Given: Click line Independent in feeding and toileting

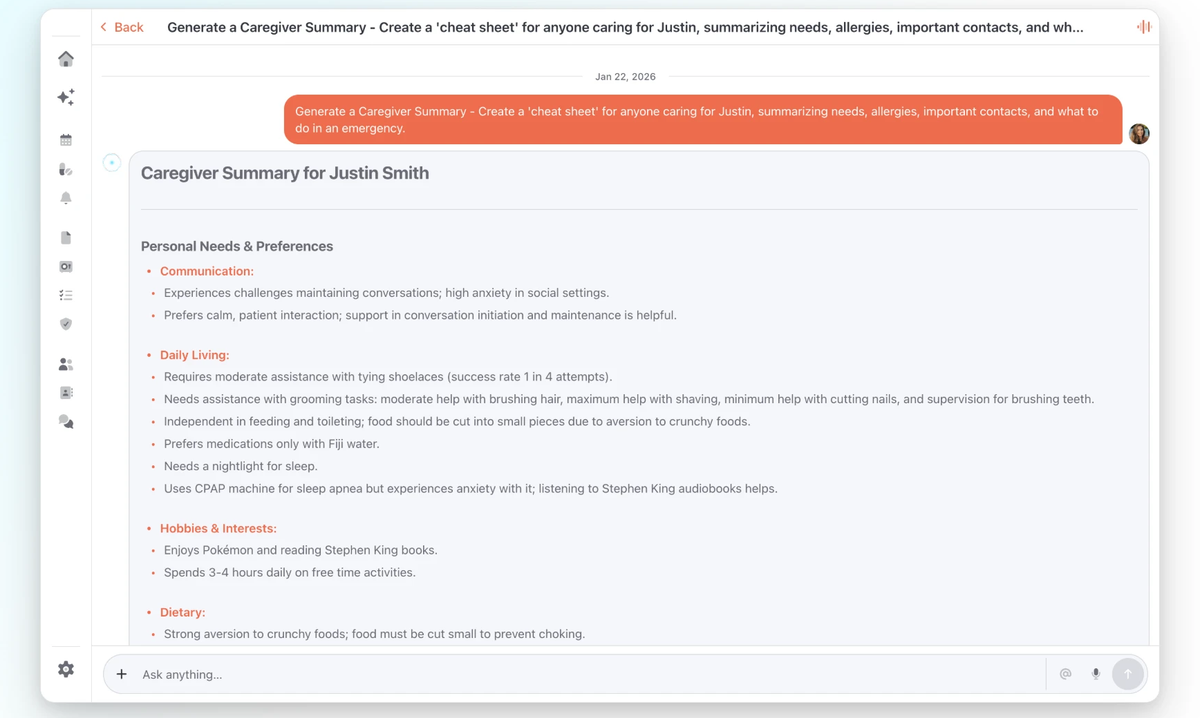Looking at the screenshot, I should (x=457, y=421).
